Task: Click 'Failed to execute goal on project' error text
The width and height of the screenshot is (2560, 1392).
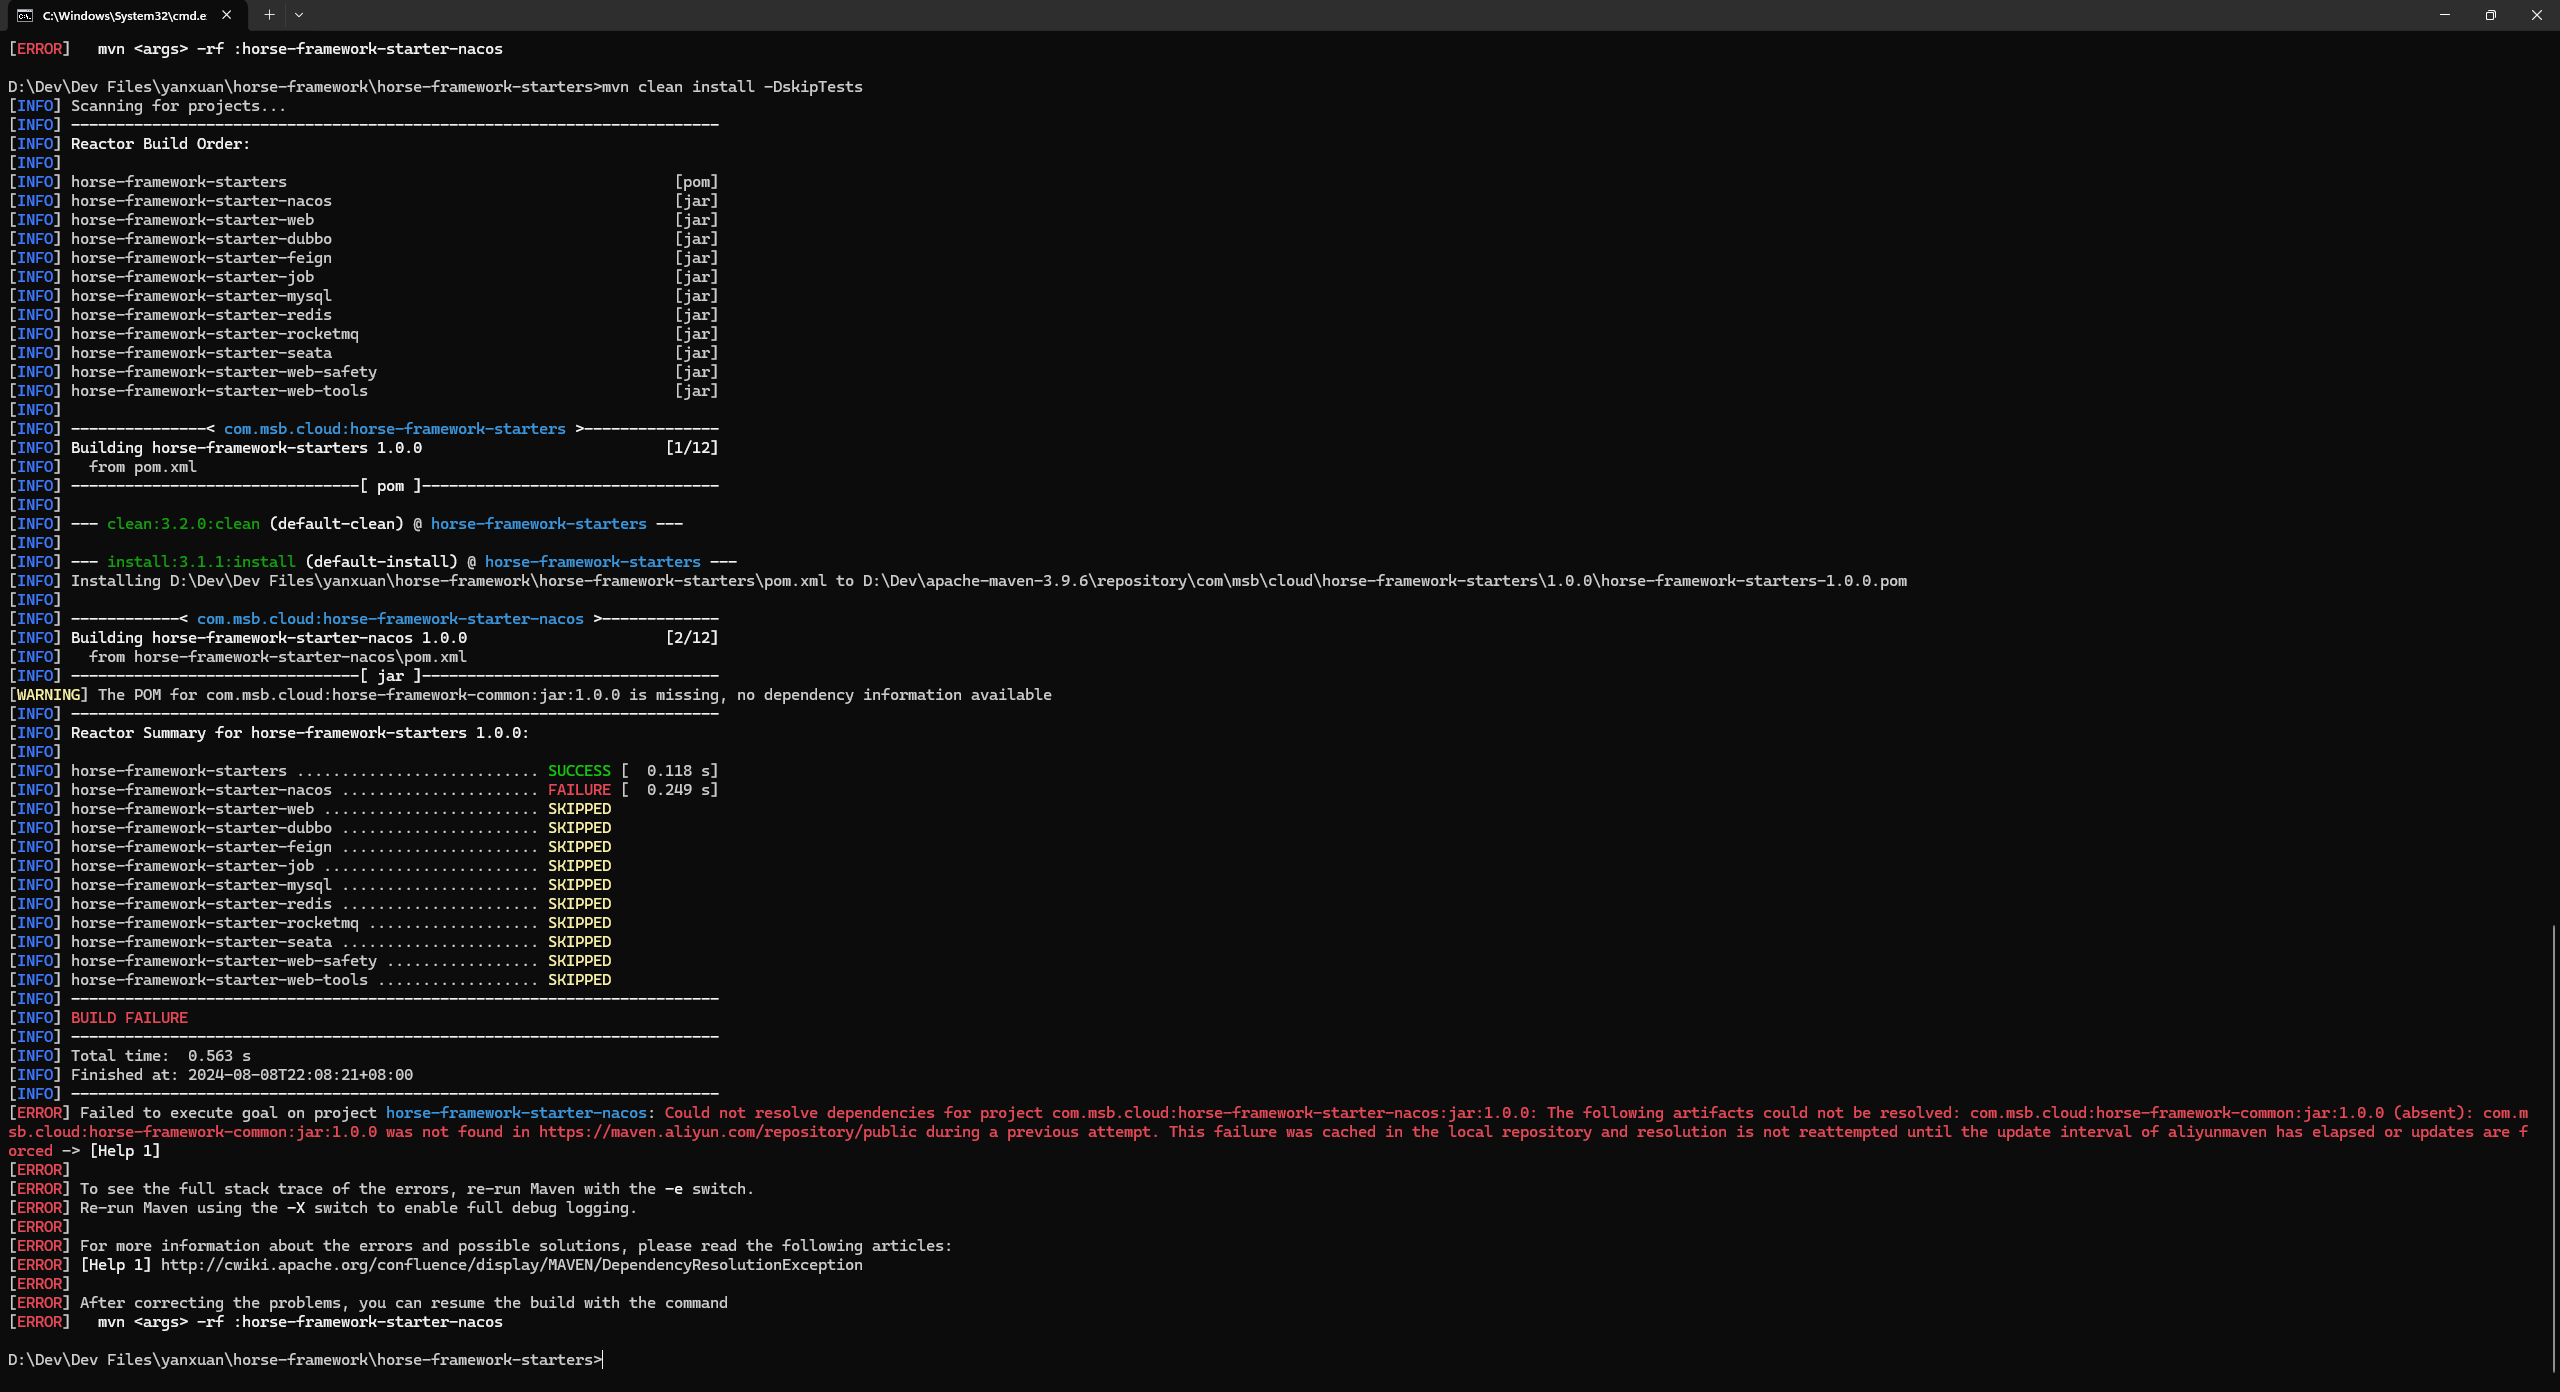Action: [x=228, y=1113]
